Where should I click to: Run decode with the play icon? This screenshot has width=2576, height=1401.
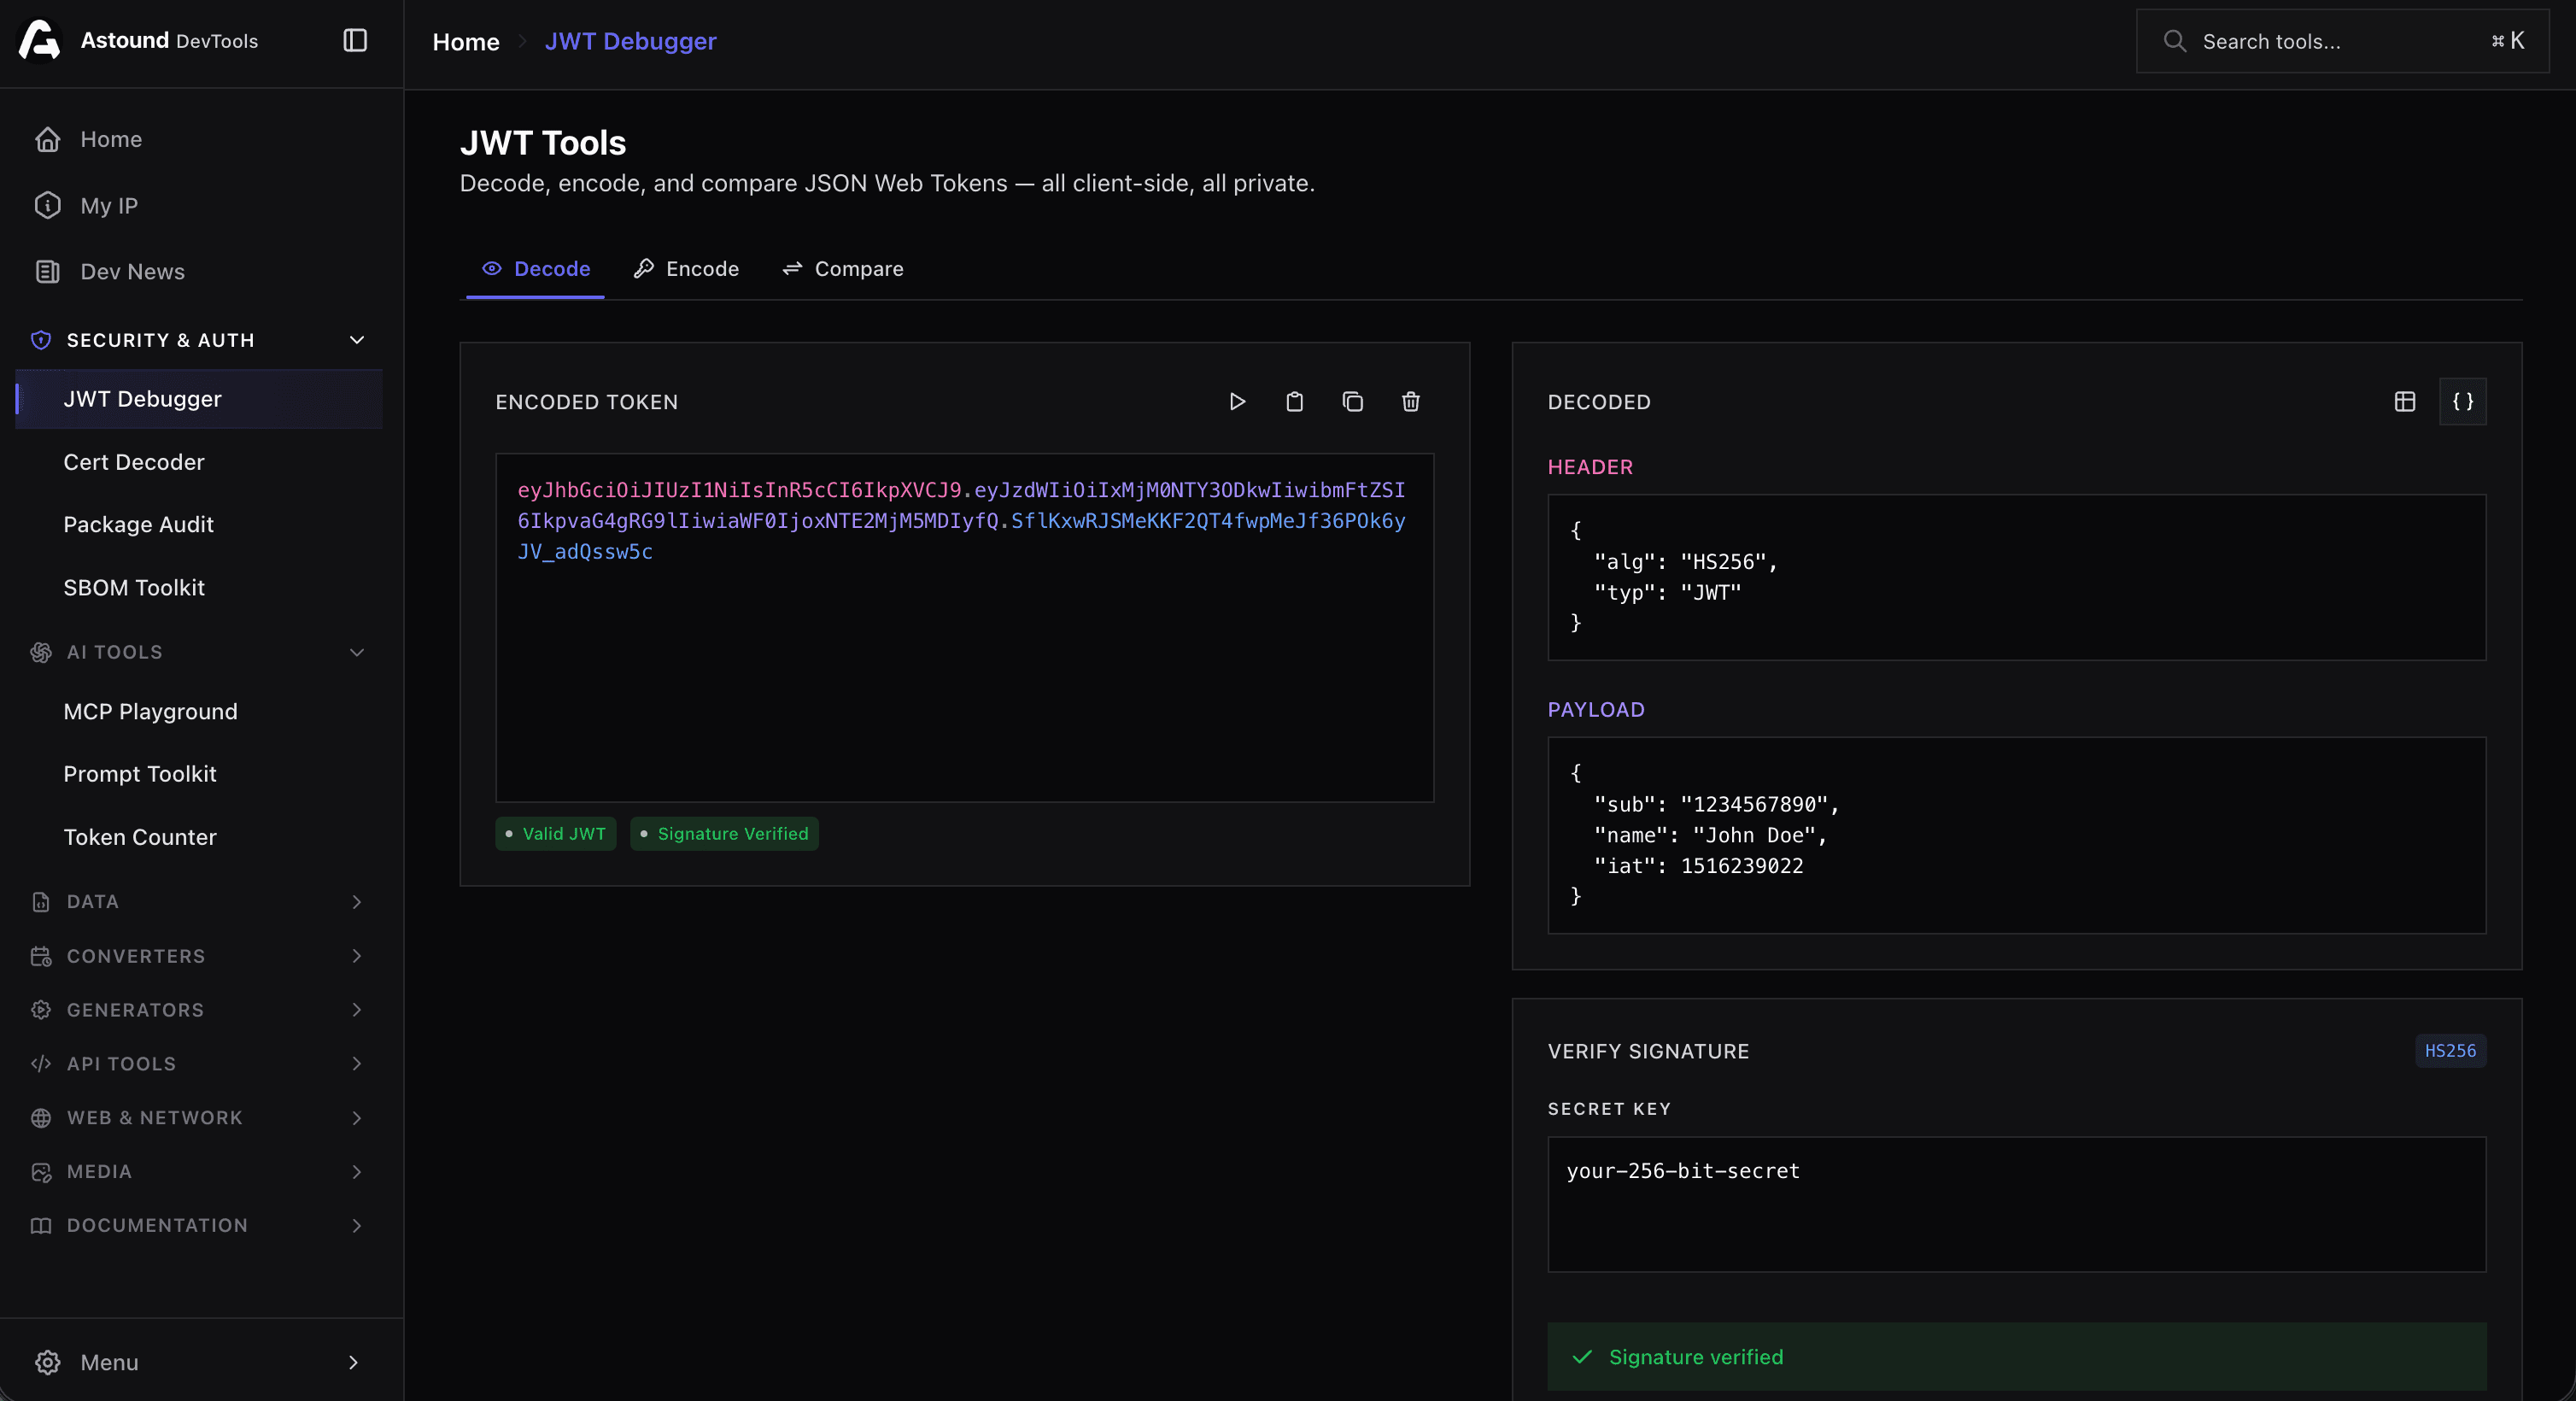click(x=1237, y=401)
